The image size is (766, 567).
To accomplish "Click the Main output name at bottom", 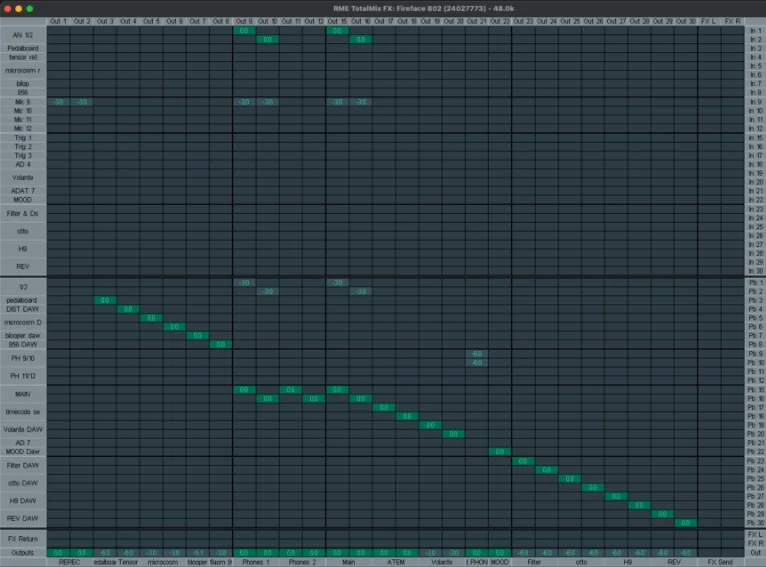I will point(348,562).
